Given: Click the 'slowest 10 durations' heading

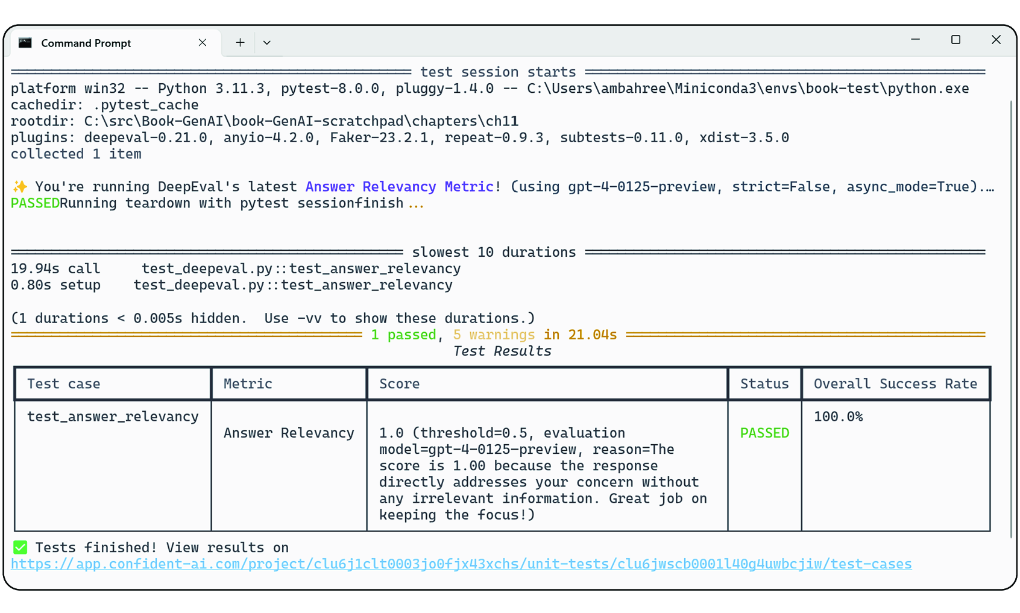Looking at the screenshot, I should (x=494, y=252).
